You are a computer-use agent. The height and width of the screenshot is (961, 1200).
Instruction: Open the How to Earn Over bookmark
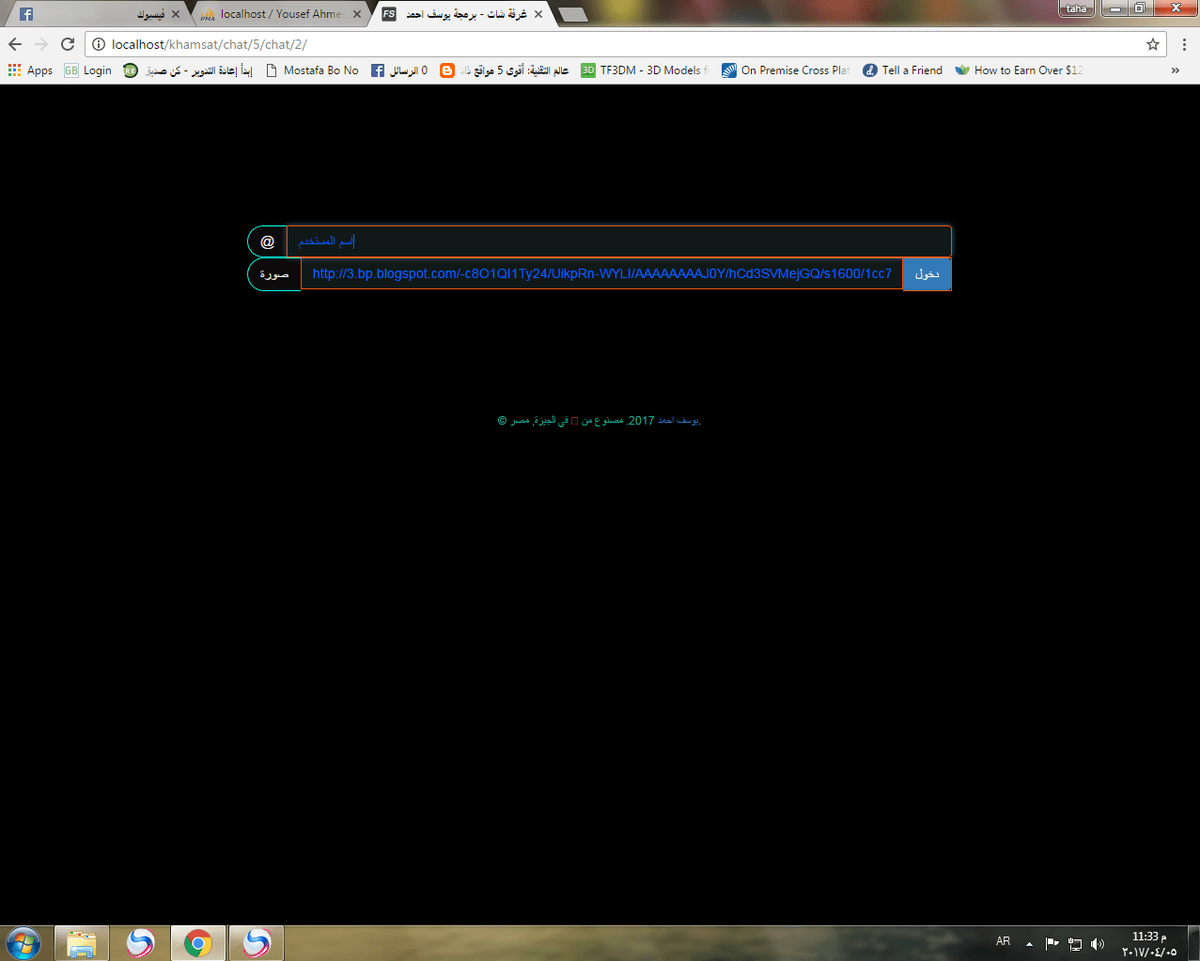(x=1019, y=71)
